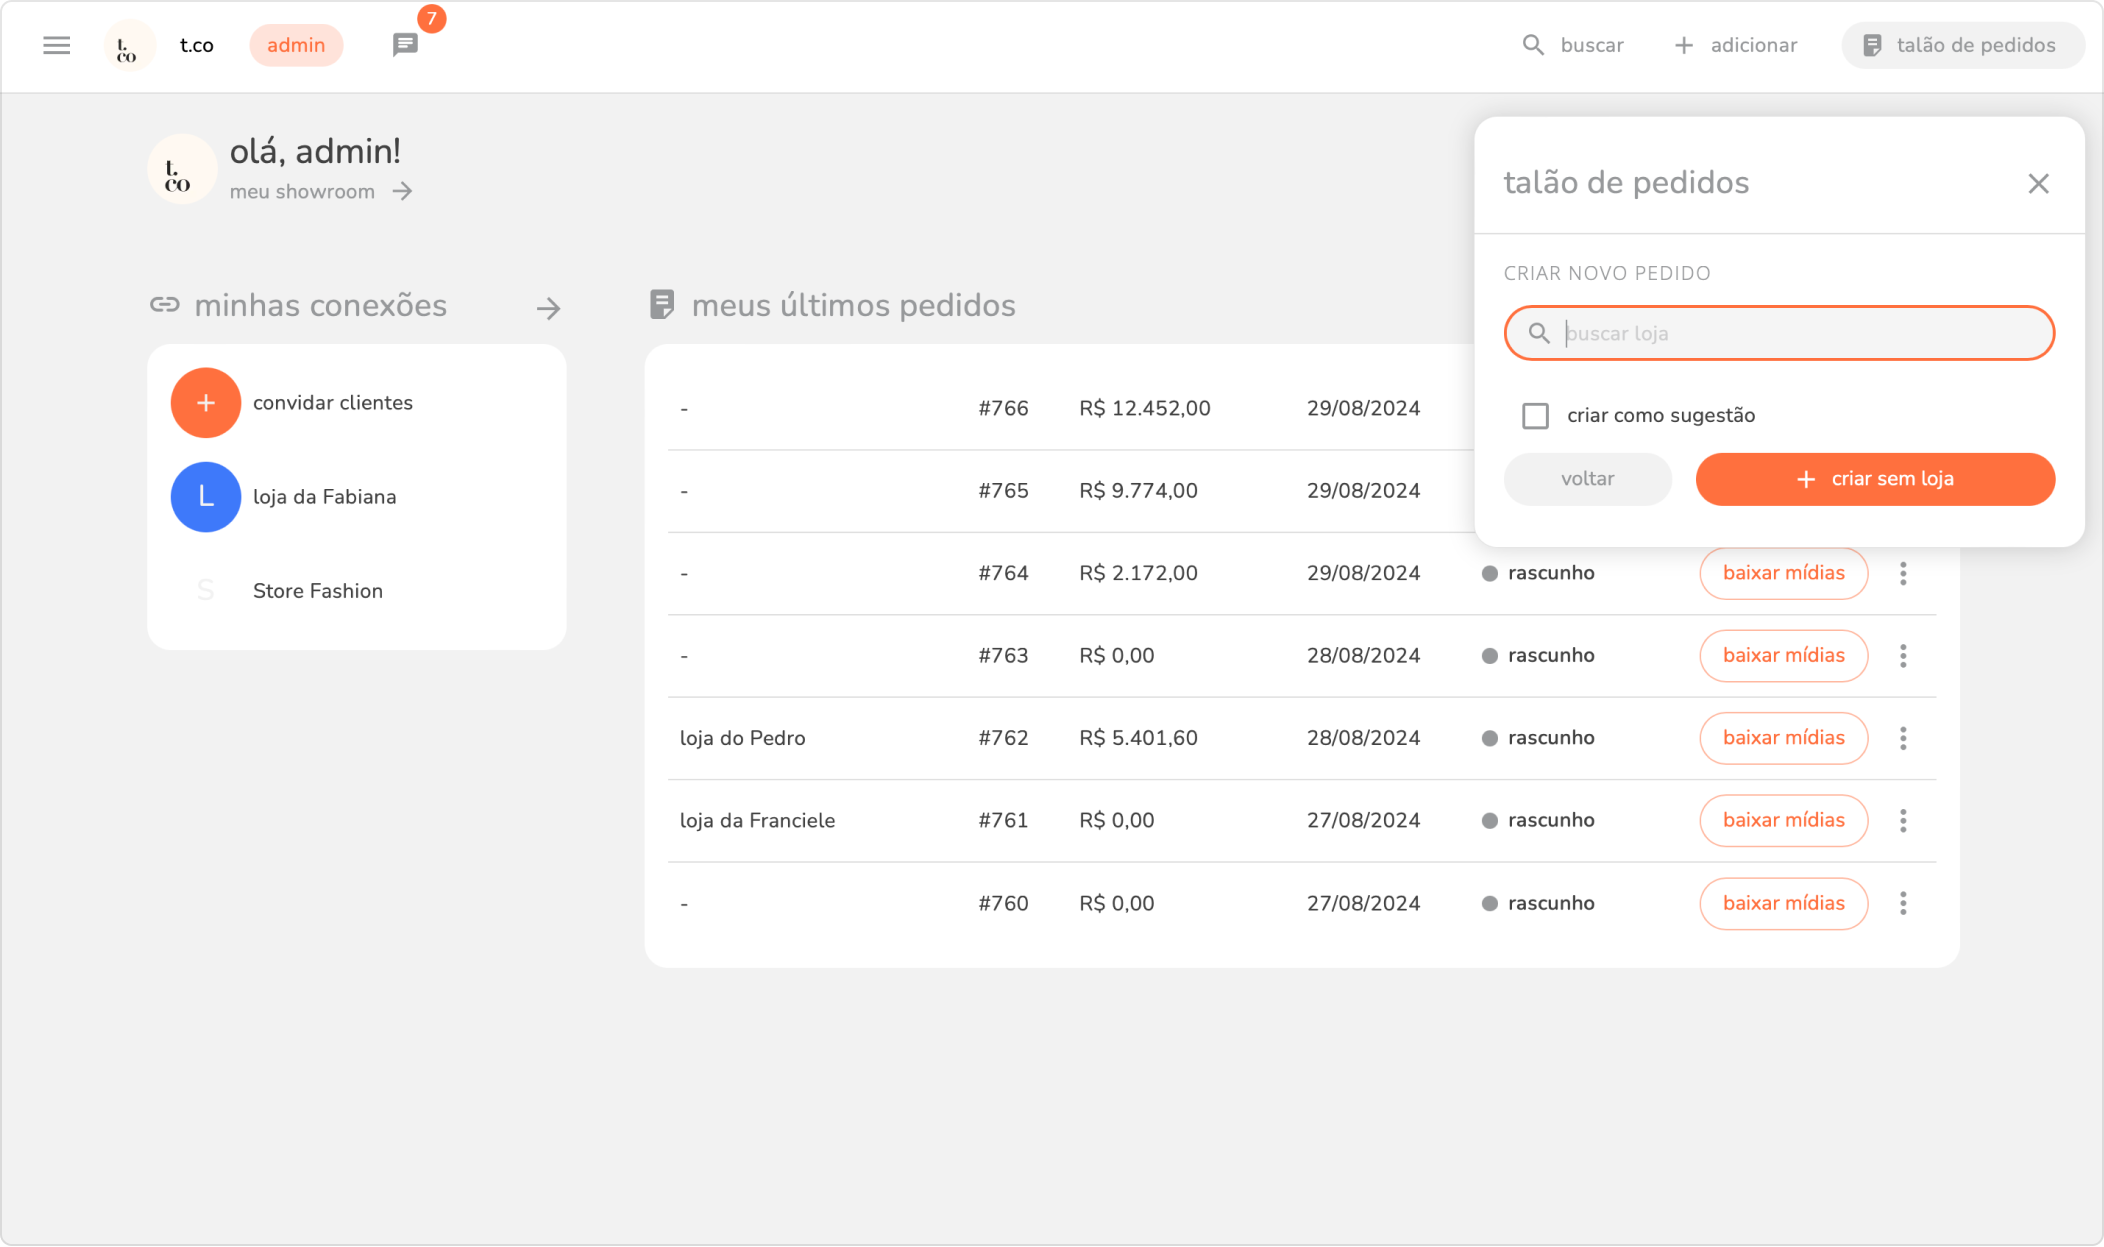Click the criar sem loja button
The height and width of the screenshot is (1247, 2104).
tap(1874, 479)
